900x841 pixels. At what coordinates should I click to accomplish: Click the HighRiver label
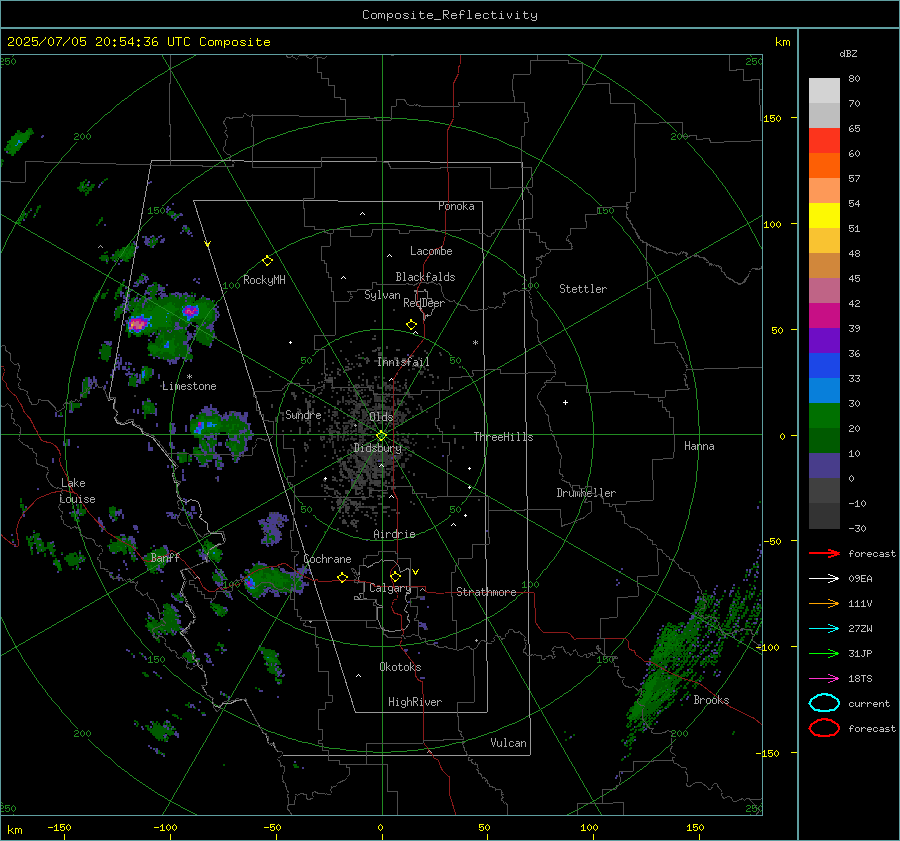tap(415, 702)
